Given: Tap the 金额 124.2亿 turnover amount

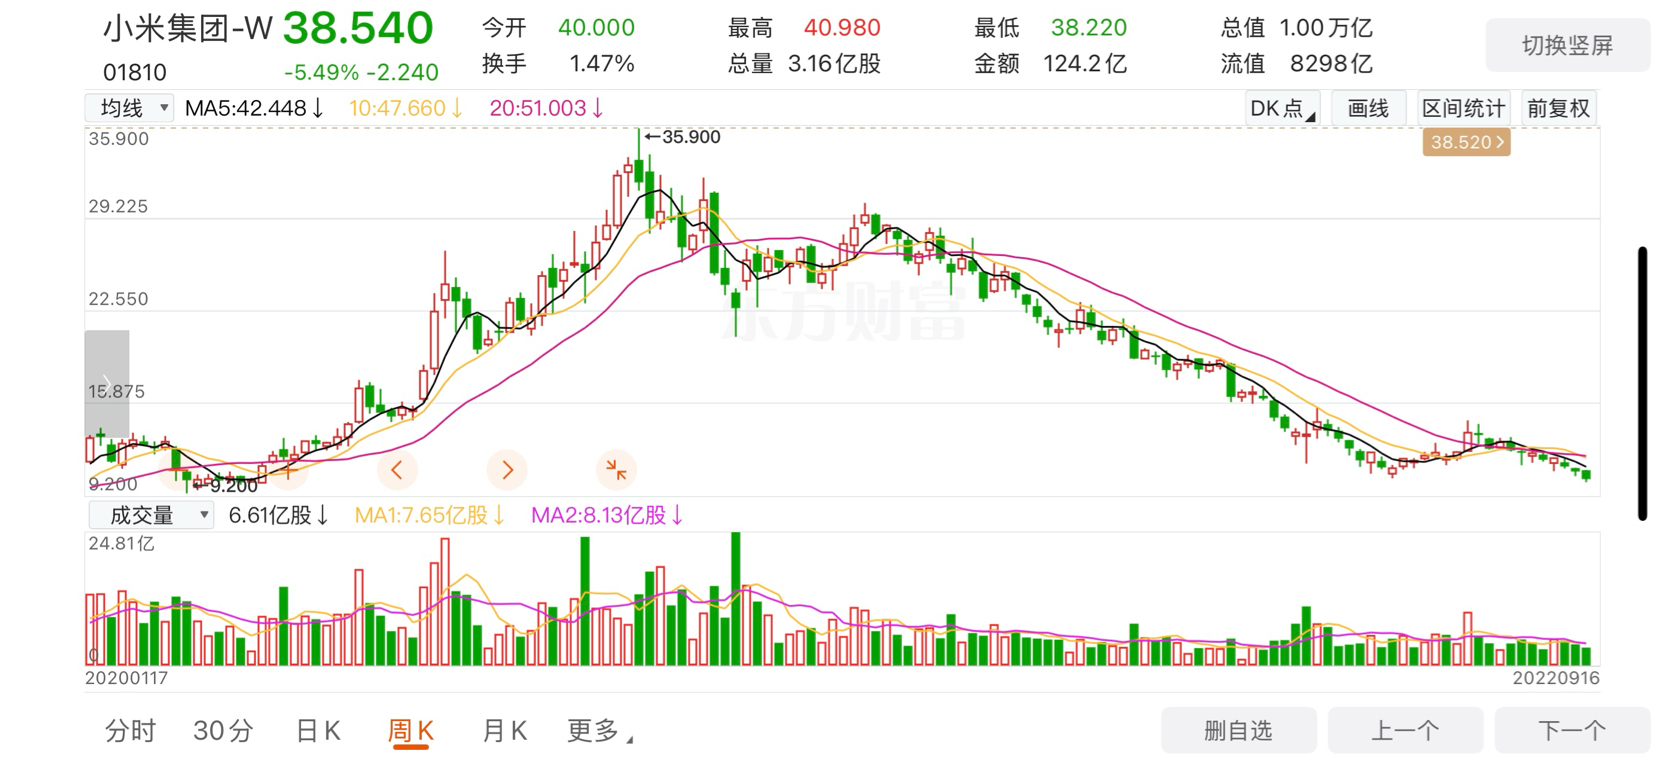Looking at the screenshot, I should (1050, 64).
